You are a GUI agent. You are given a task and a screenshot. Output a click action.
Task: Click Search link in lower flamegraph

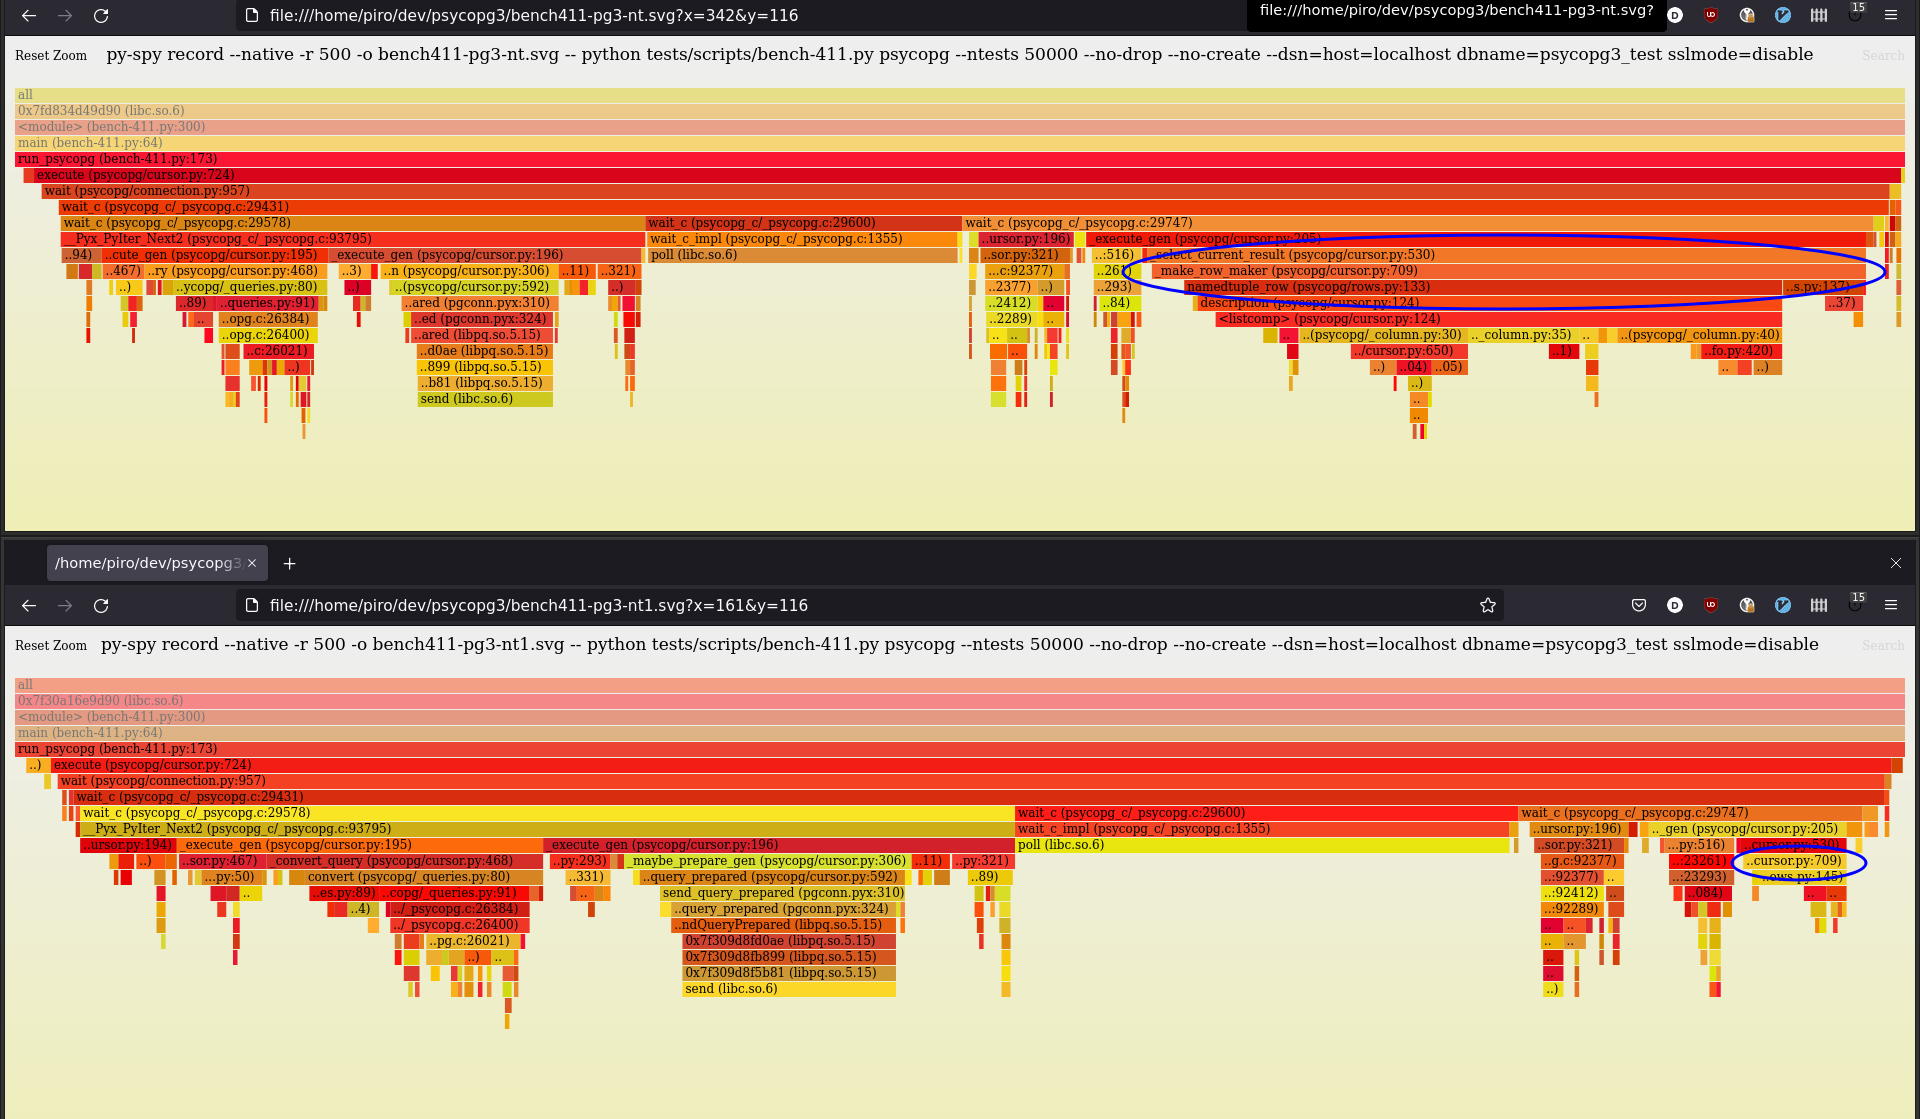(x=1882, y=645)
